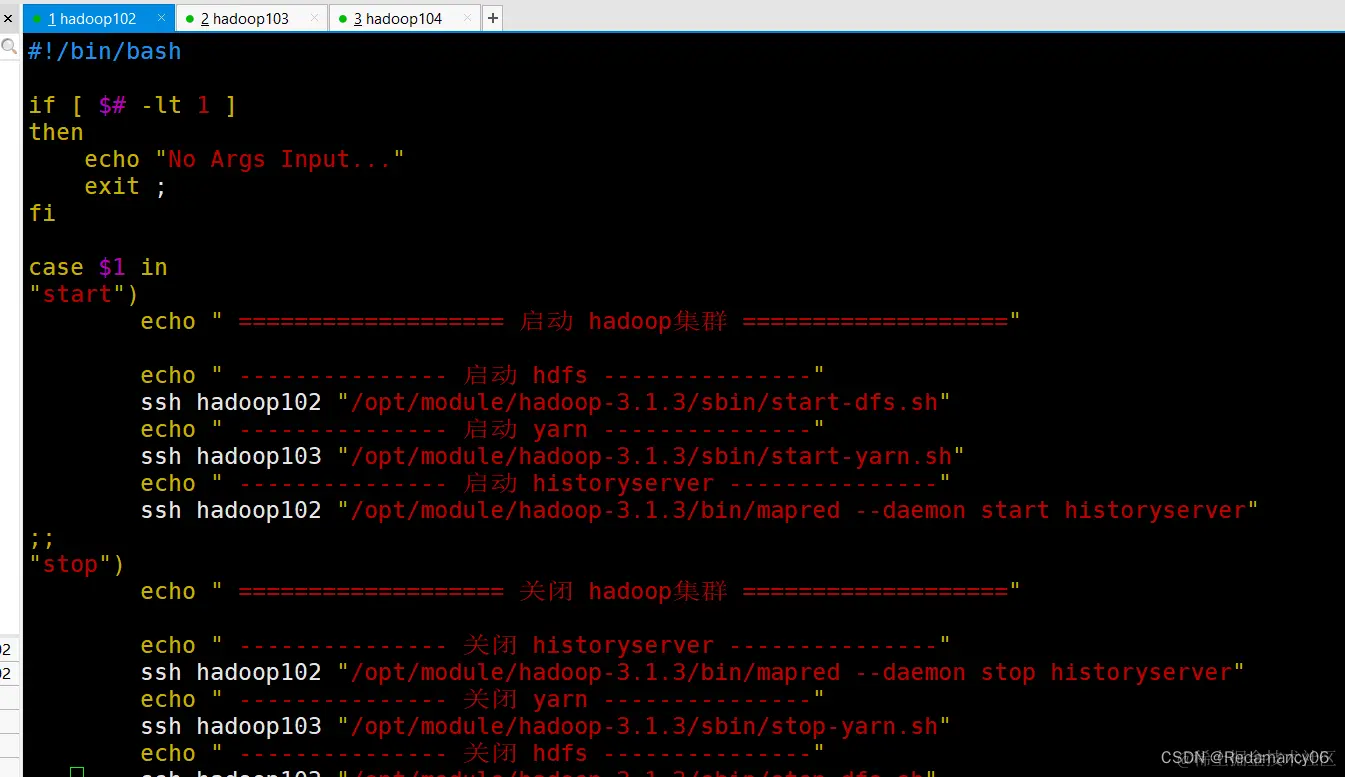Image resolution: width=1345 pixels, height=777 pixels.
Task: Click the 'exit ;' line
Action: click(125, 186)
